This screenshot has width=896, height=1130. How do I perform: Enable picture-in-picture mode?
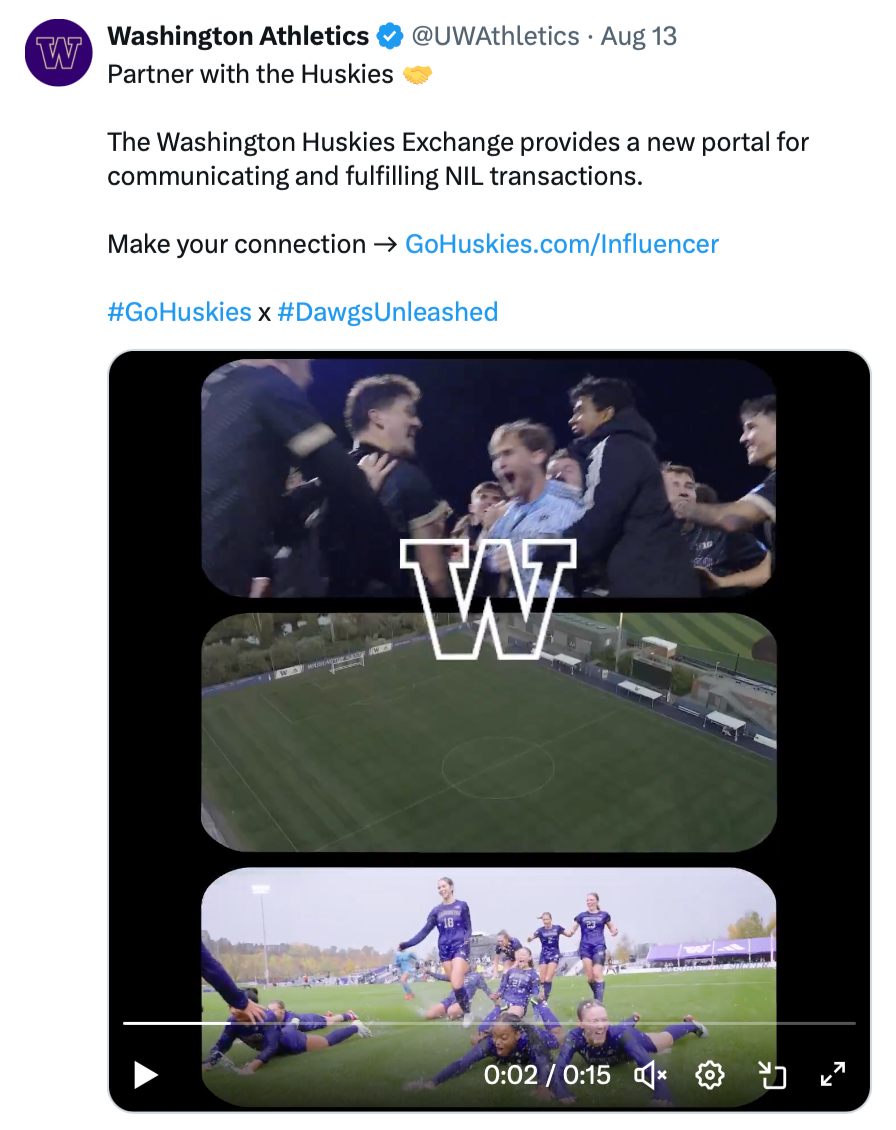(x=772, y=1075)
